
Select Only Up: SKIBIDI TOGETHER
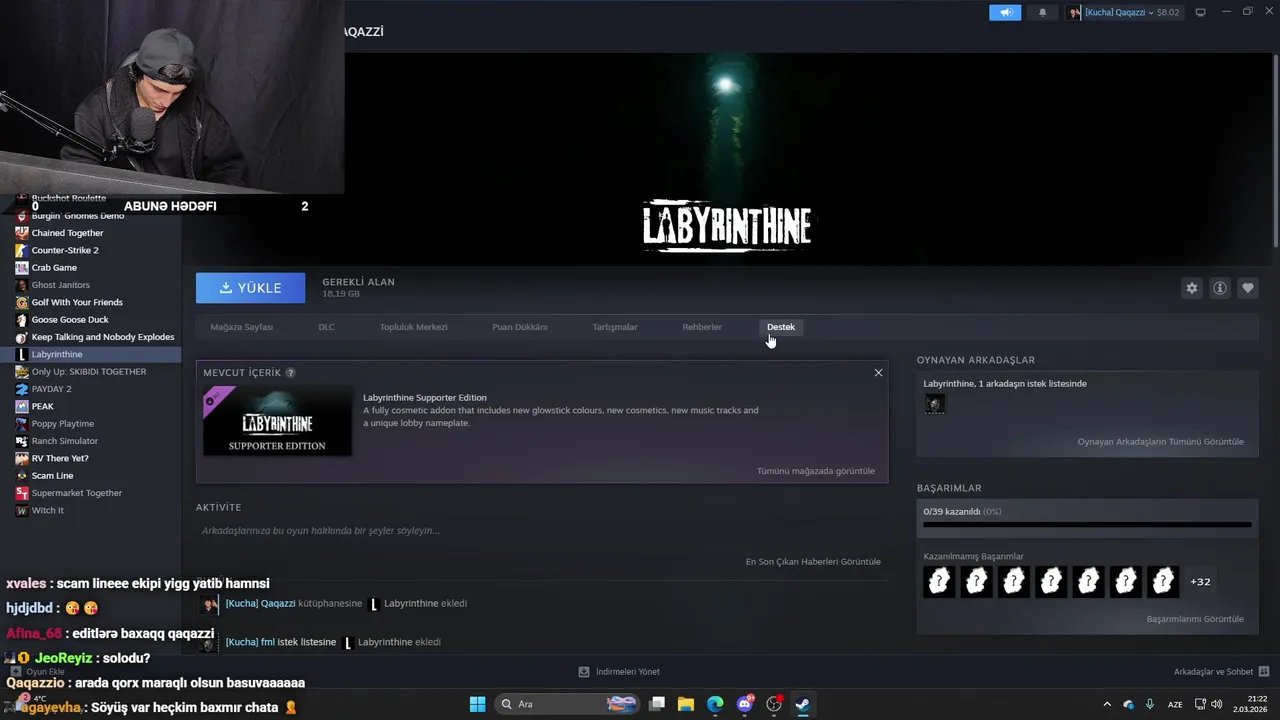[90, 372]
